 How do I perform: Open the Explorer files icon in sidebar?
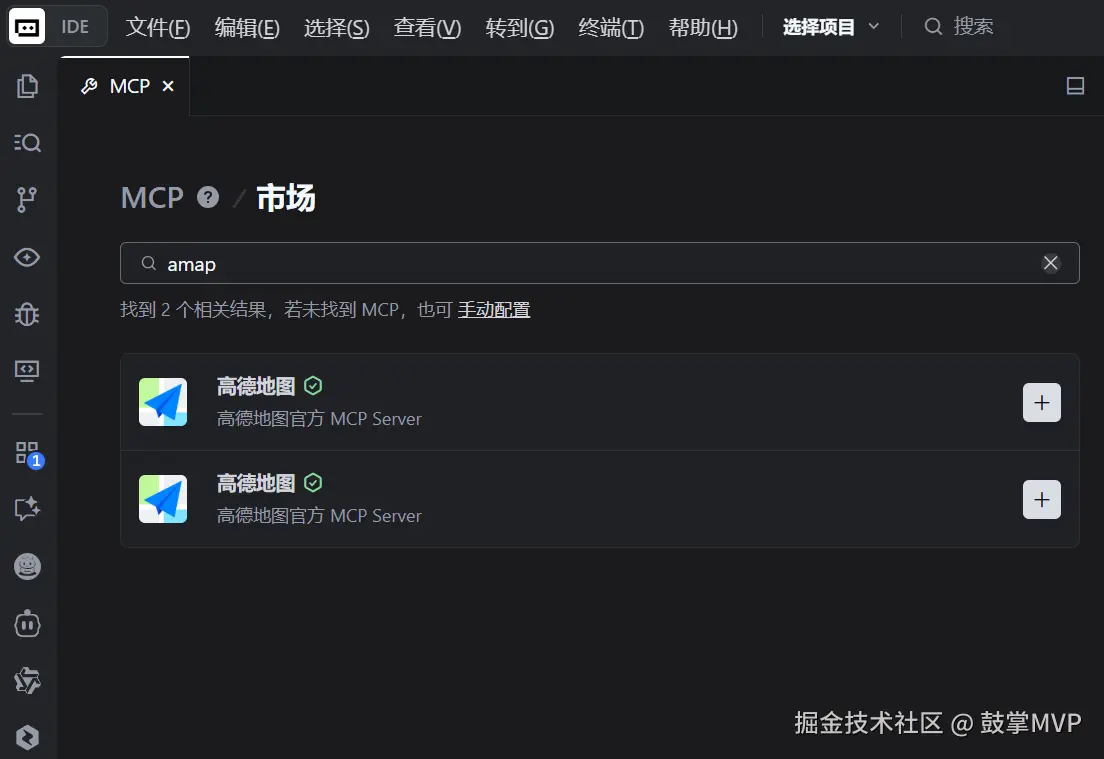point(27,86)
